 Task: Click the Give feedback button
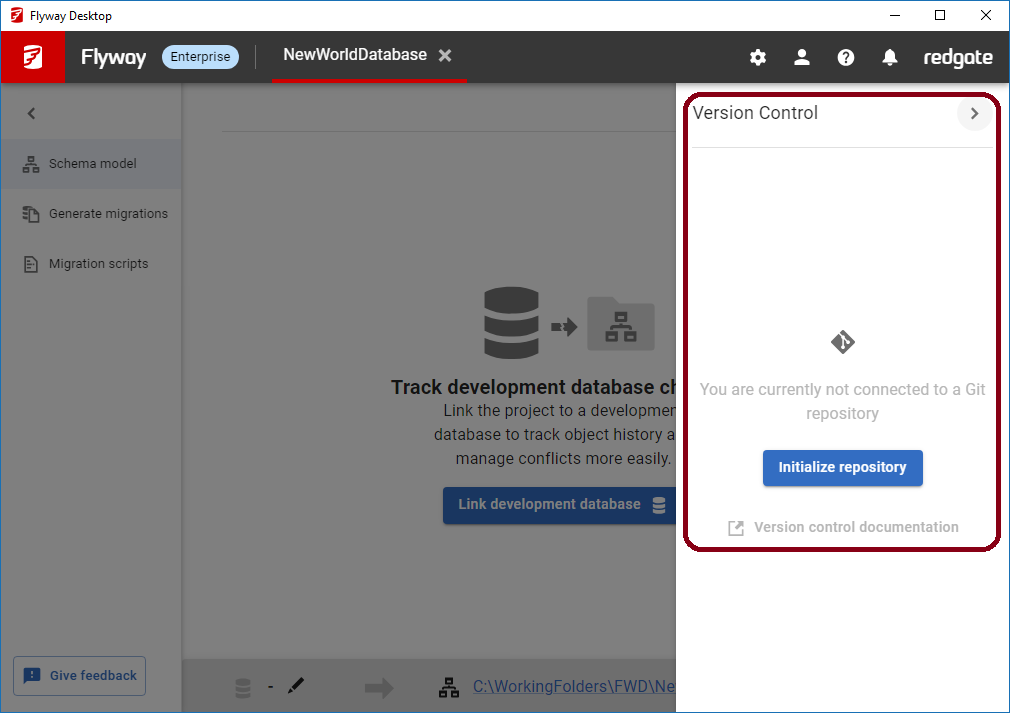[80, 676]
